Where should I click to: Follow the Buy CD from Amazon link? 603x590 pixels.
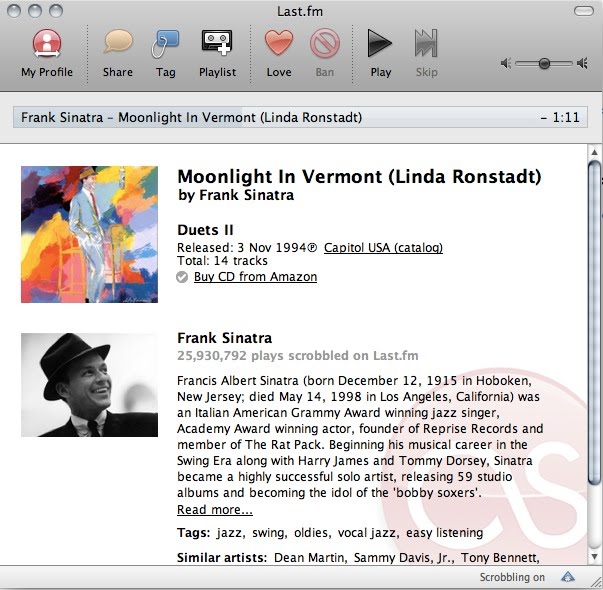click(255, 277)
